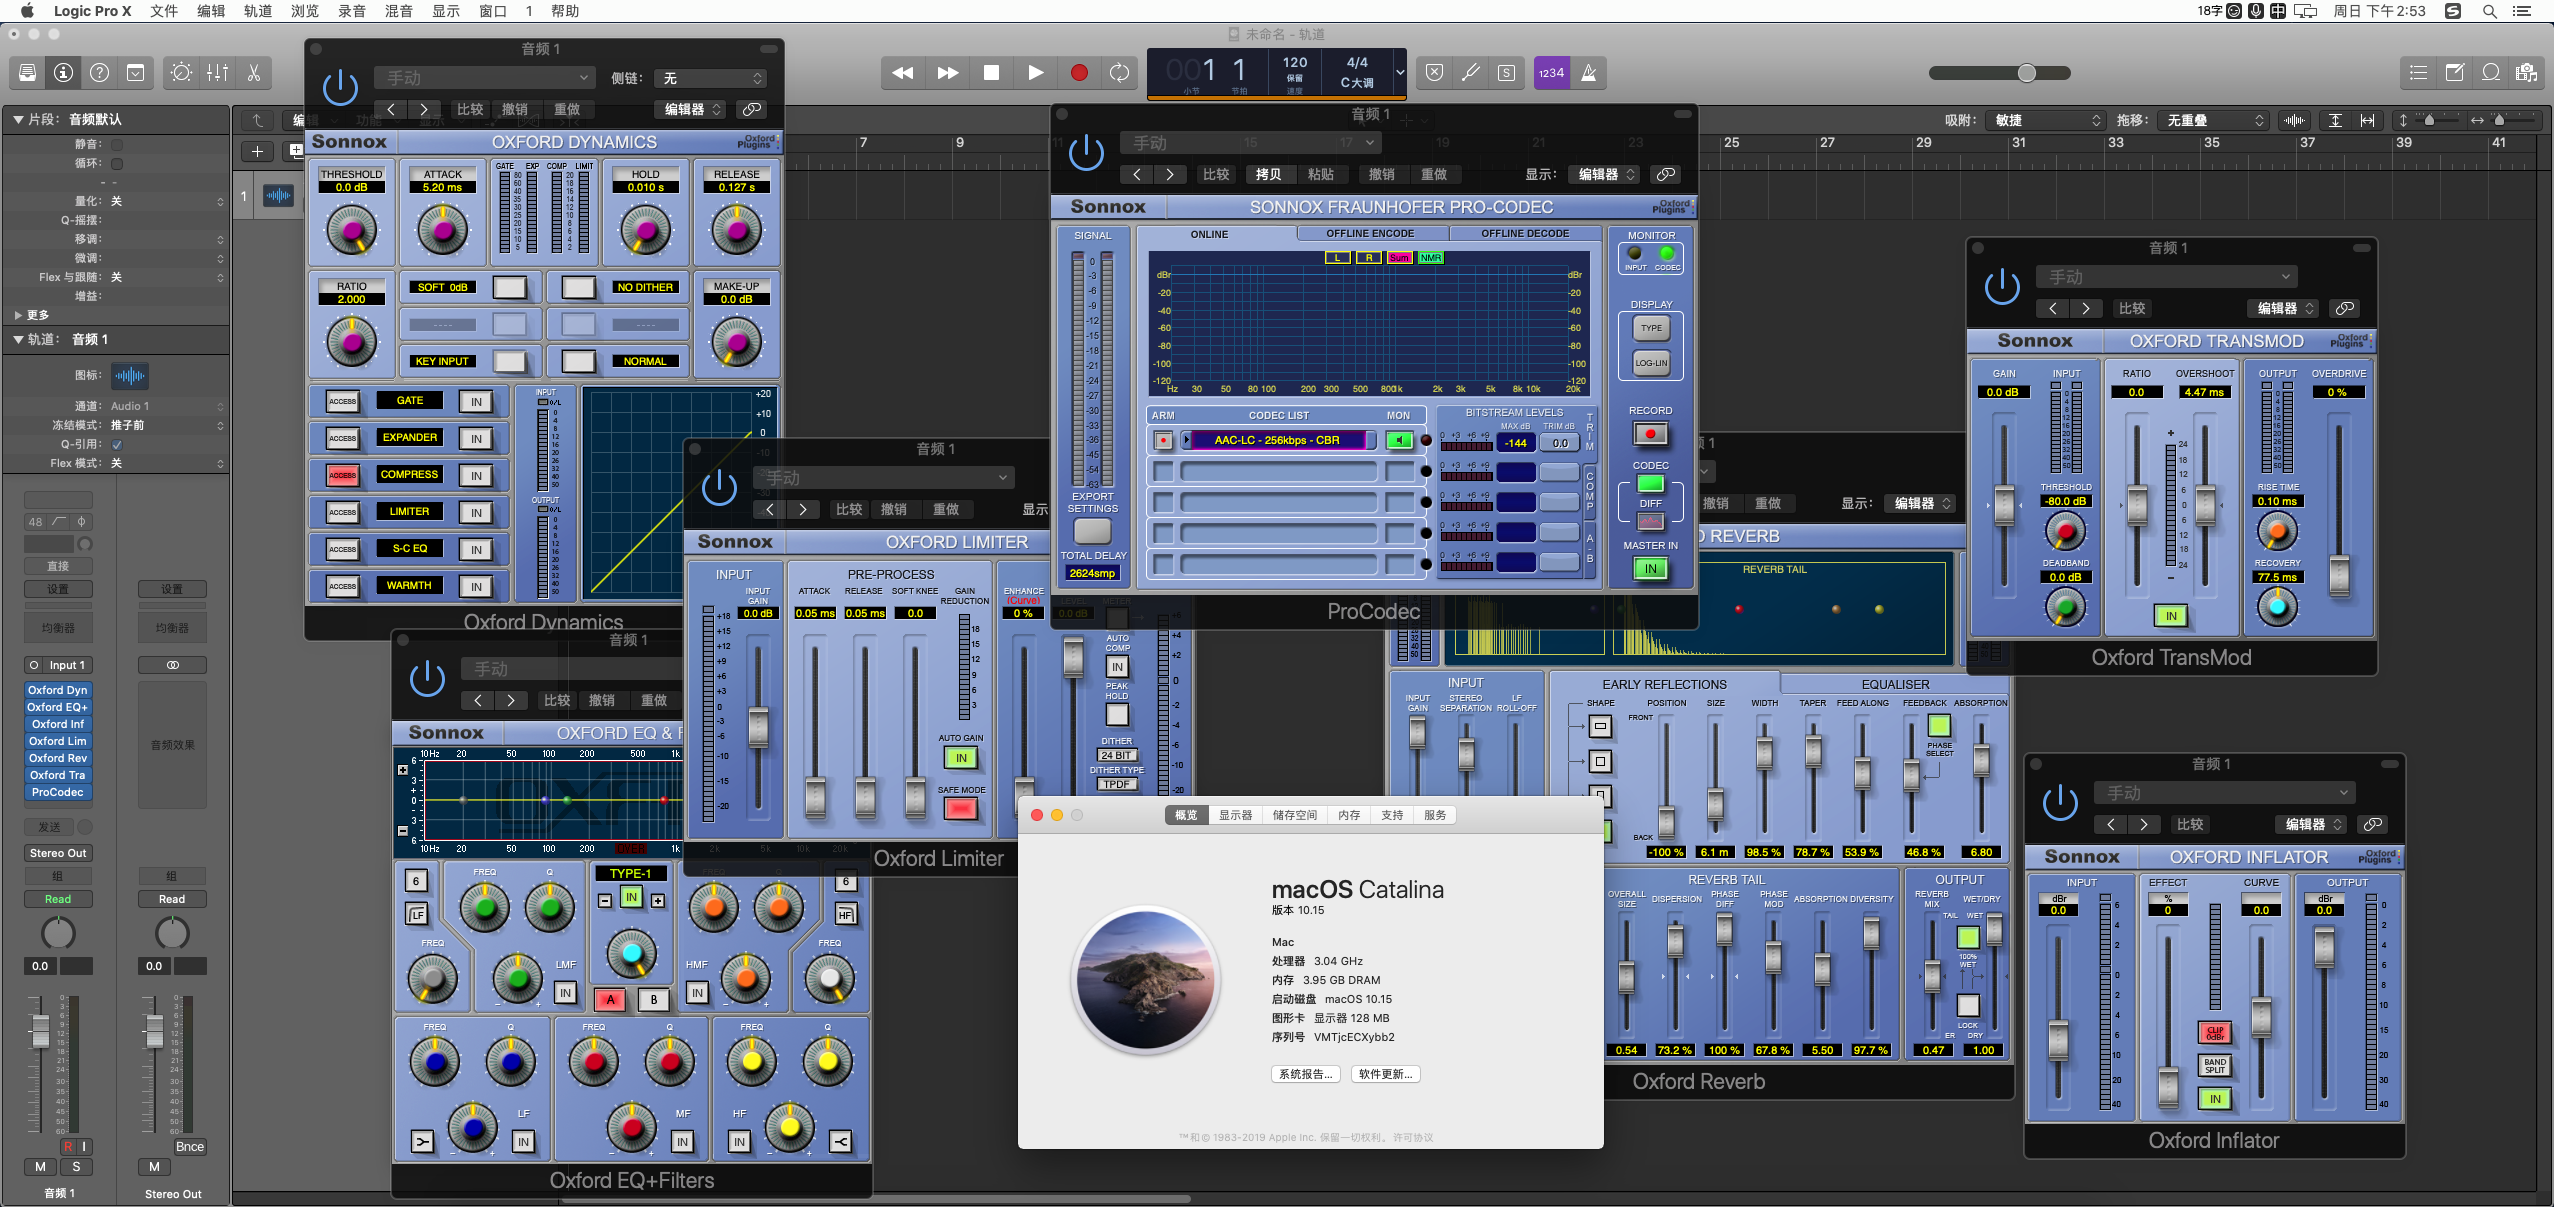Toggle Oxford Inflator plugin power button
The height and width of the screenshot is (1207, 2554).
tap(2060, 803)
